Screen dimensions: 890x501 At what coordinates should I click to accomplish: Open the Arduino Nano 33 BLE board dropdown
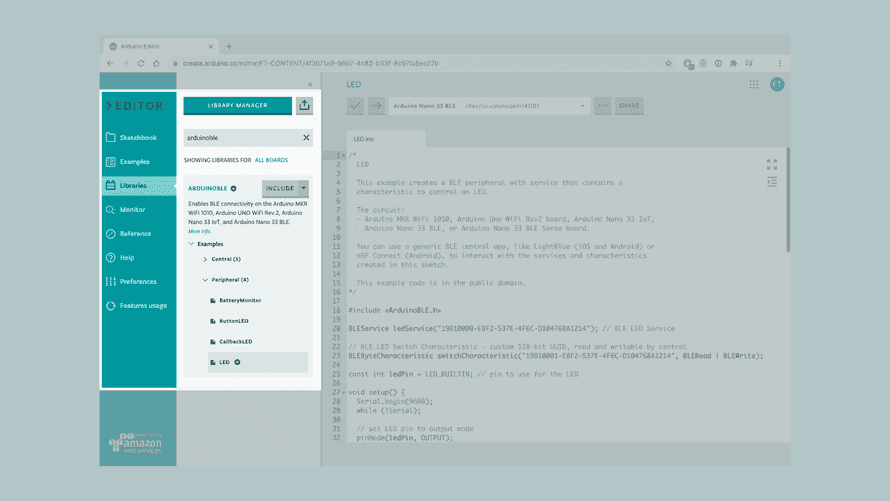tap(489, 106)
